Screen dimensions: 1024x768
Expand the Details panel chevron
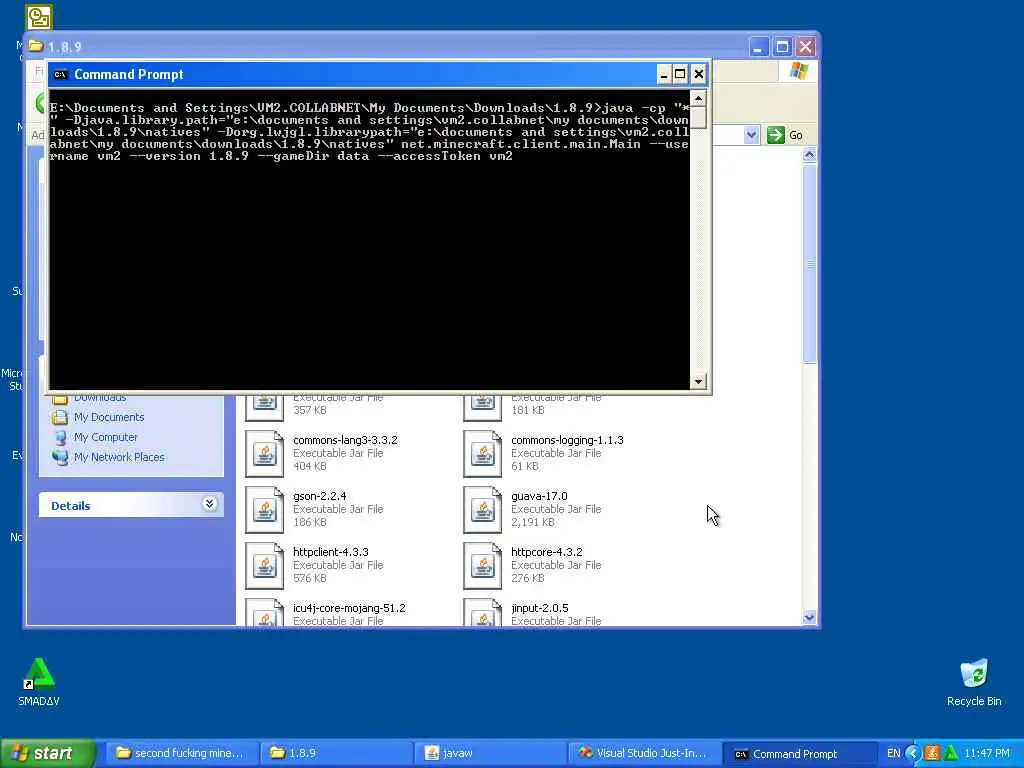[x=209, y=504]
